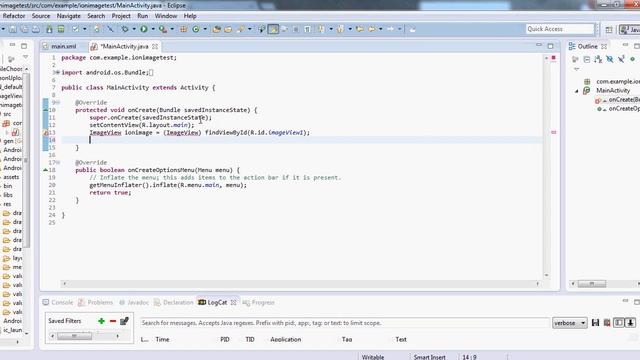
Task: Switch to the main.xml editor tab
Action: coord(64,46)
